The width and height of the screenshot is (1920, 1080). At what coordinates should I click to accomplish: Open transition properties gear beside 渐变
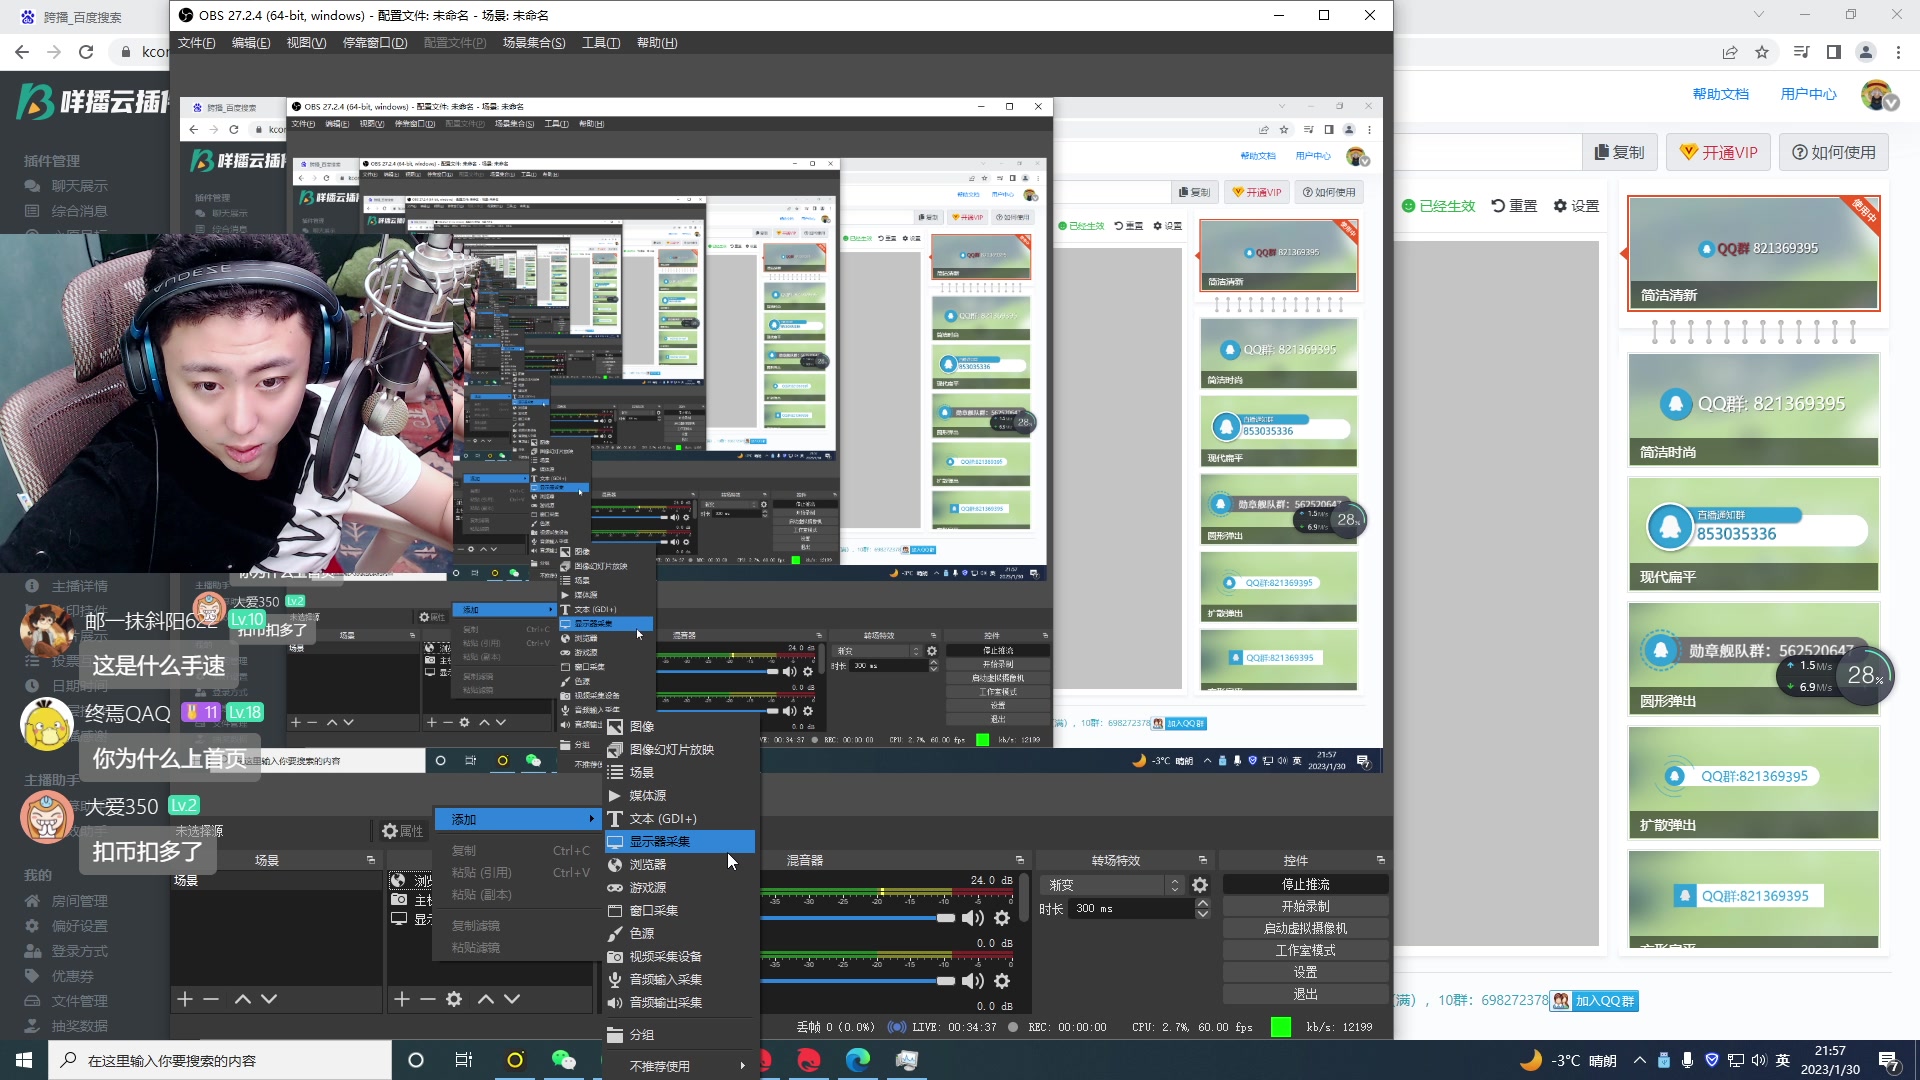click(x=1200, y=885)
